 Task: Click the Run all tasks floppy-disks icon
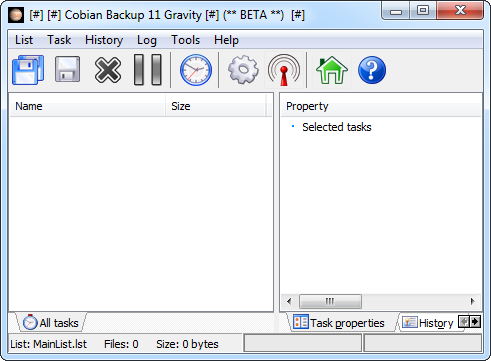(28, 70)
